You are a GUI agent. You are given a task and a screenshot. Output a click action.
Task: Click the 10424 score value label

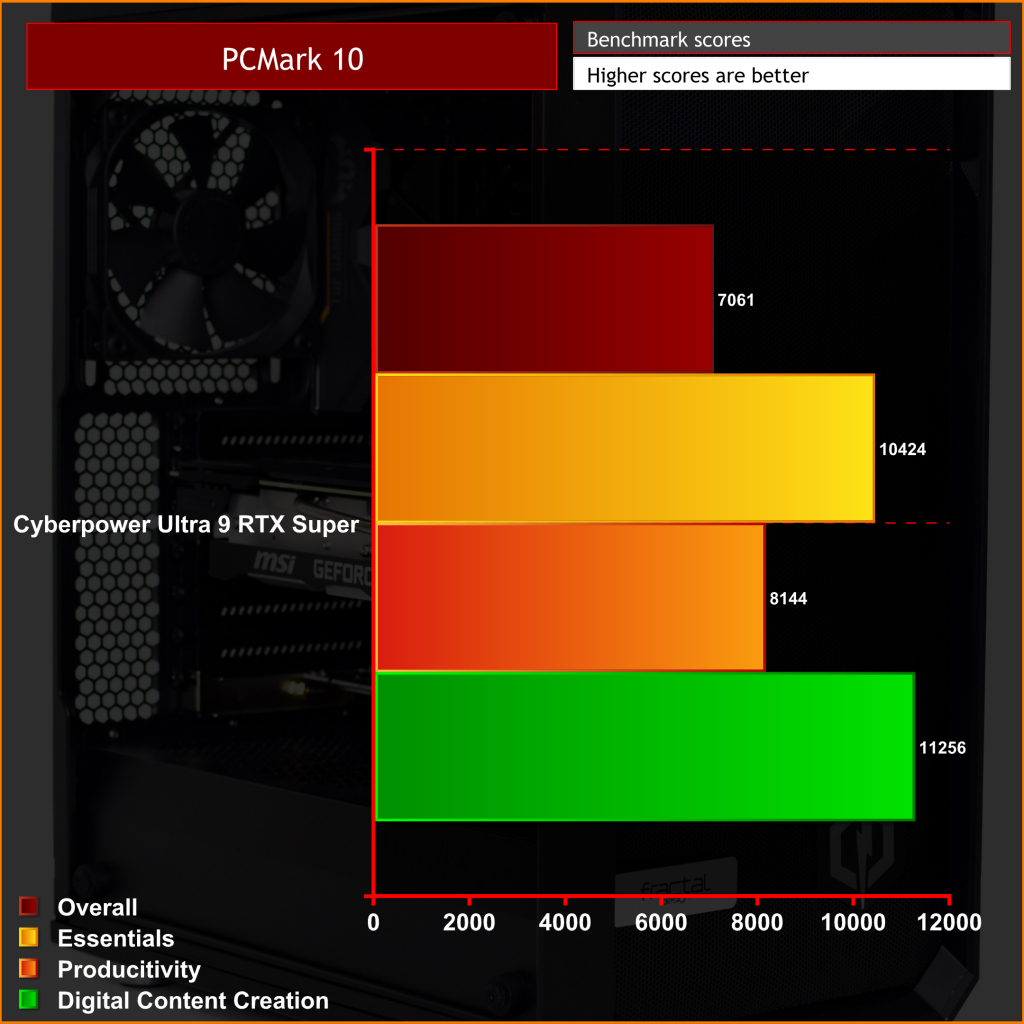[x=902, y=449]
